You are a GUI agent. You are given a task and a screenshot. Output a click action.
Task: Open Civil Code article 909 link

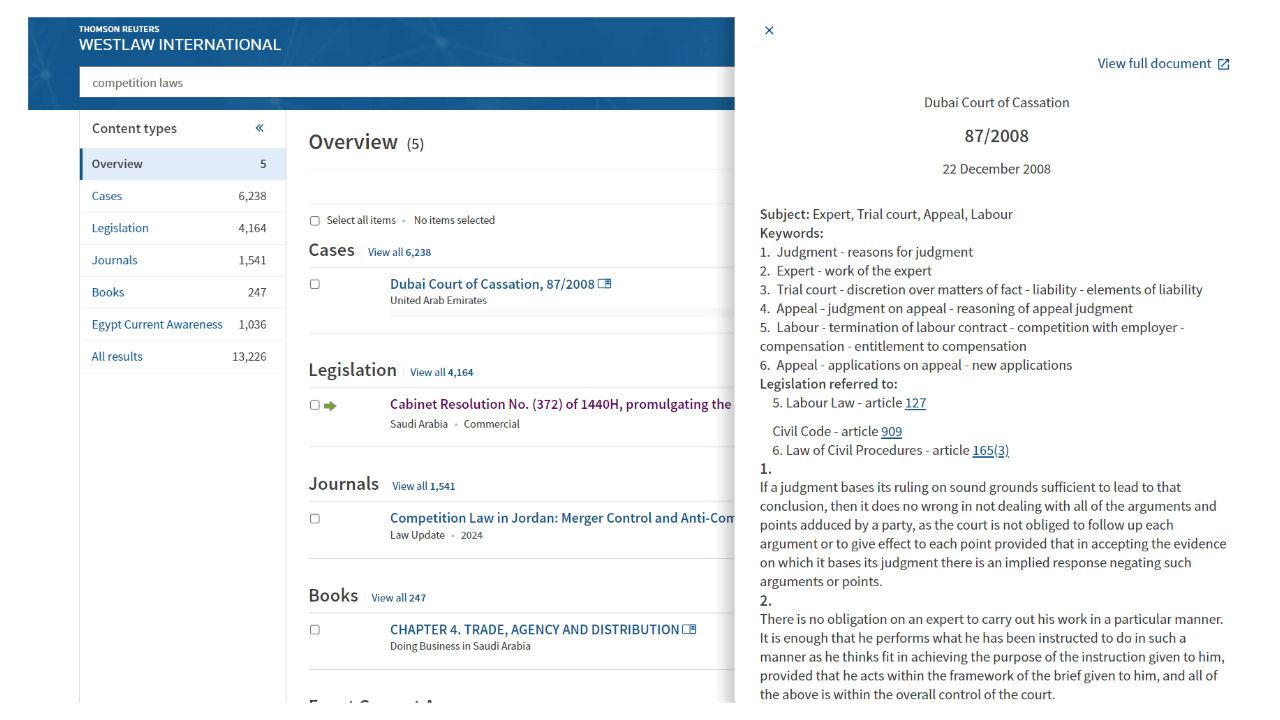[x=891, y=431]
